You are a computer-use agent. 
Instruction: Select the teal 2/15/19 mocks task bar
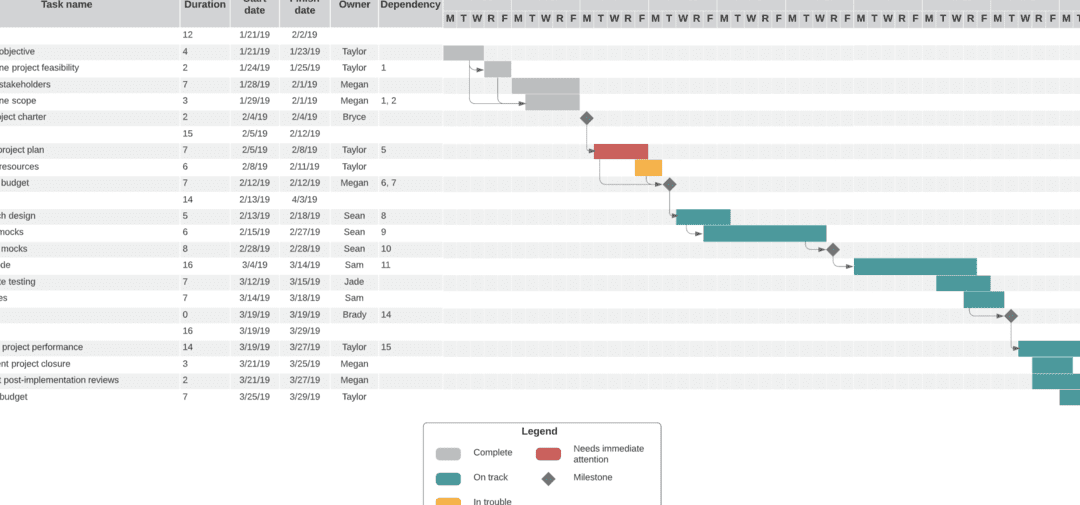point(765,233)
